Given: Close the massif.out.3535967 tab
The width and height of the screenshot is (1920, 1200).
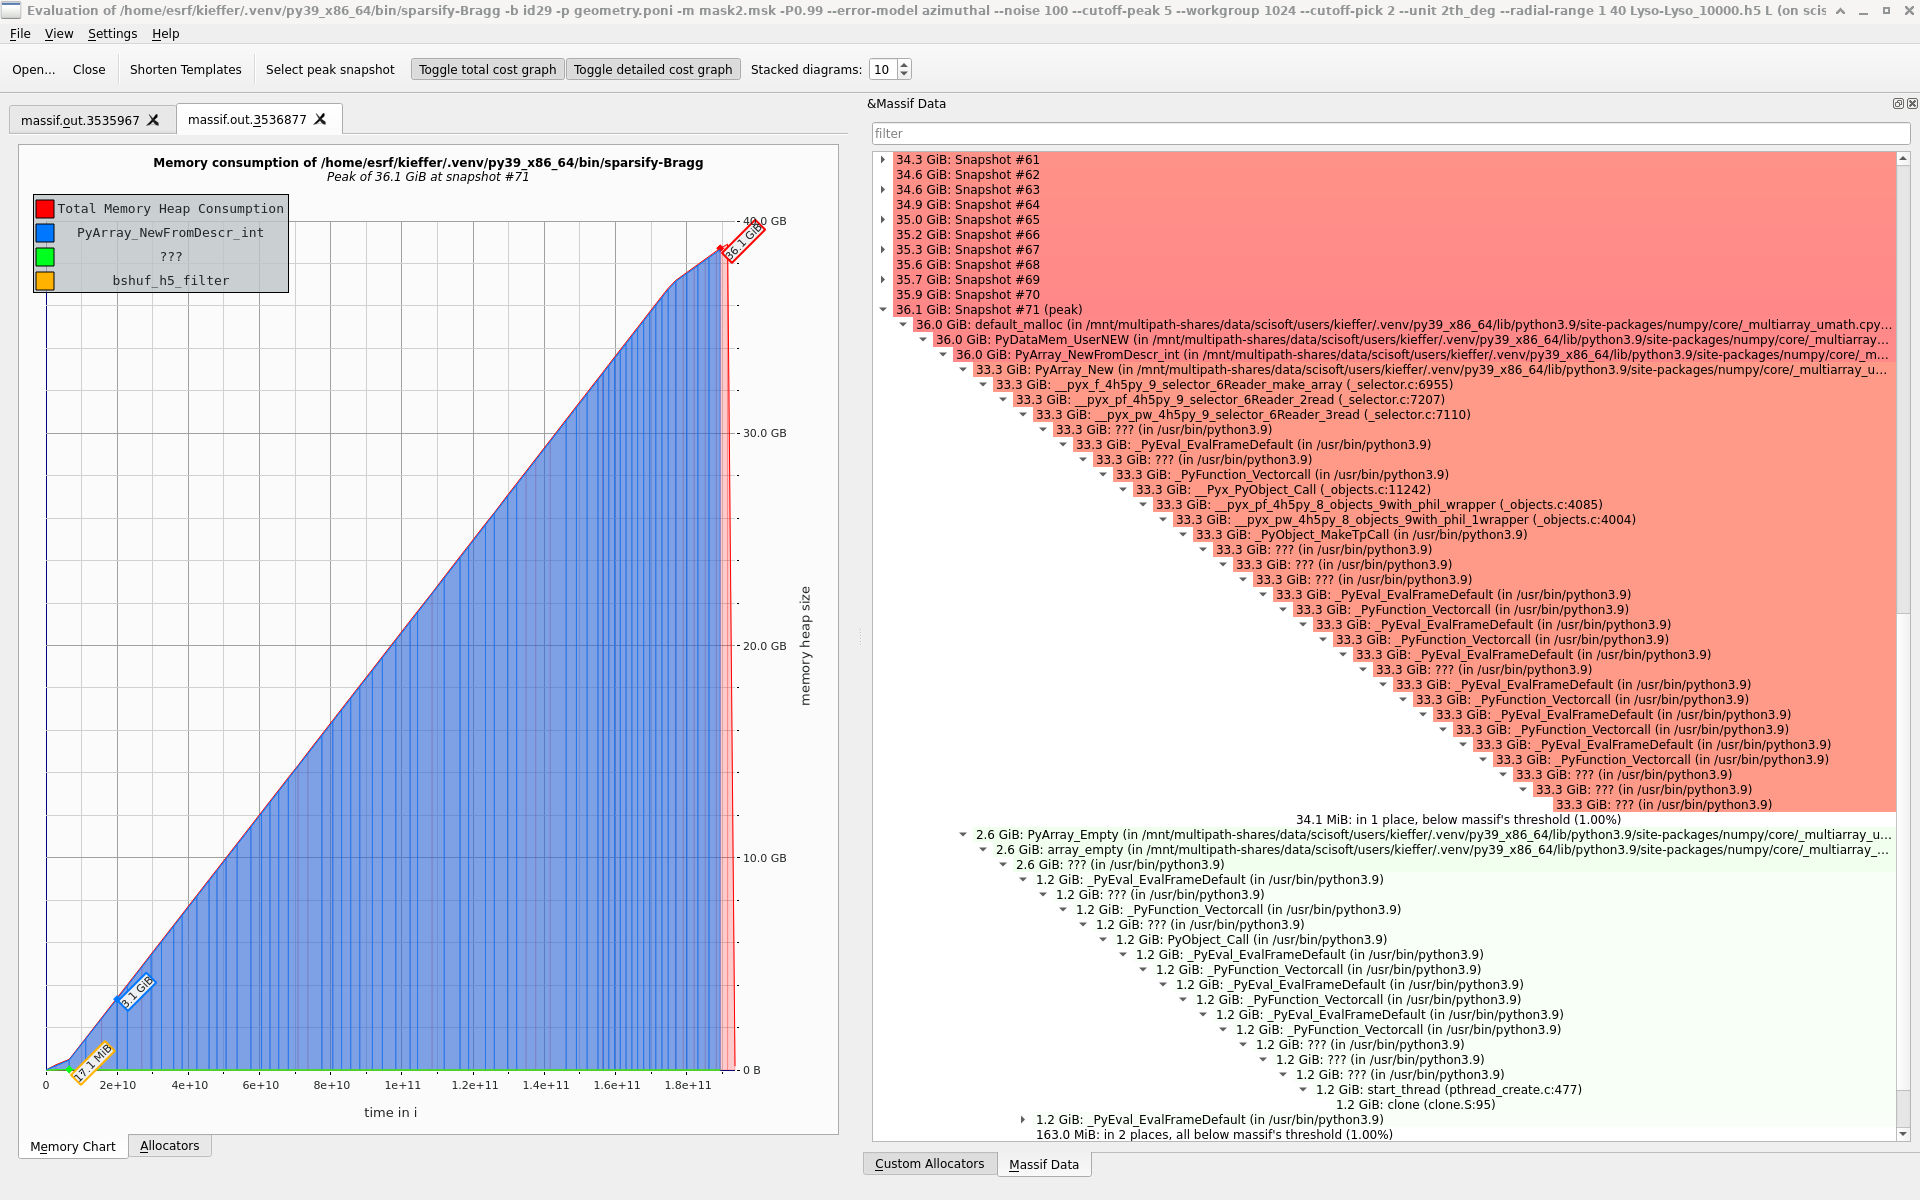Looking at the screenshot, I should 153,120.
